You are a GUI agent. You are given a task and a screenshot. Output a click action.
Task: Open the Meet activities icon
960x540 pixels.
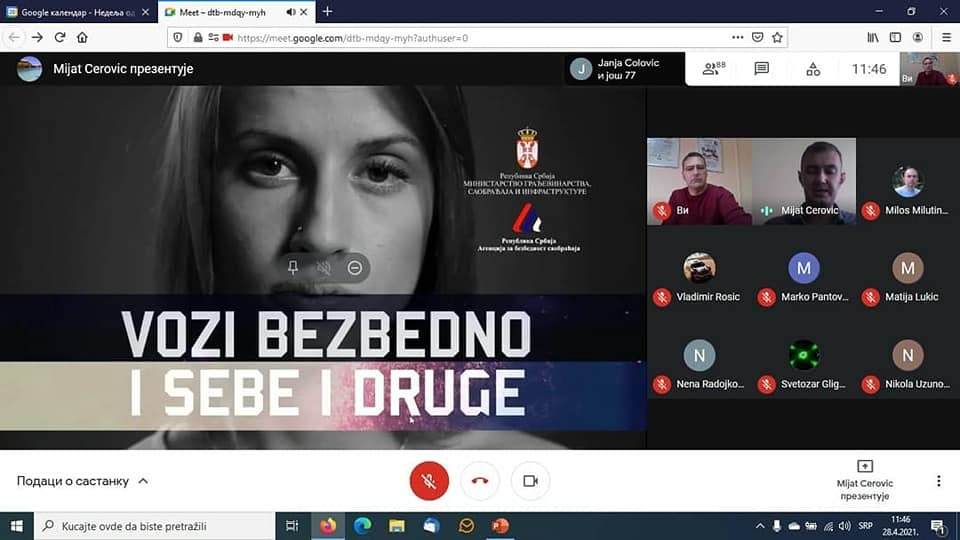(813, 69)
